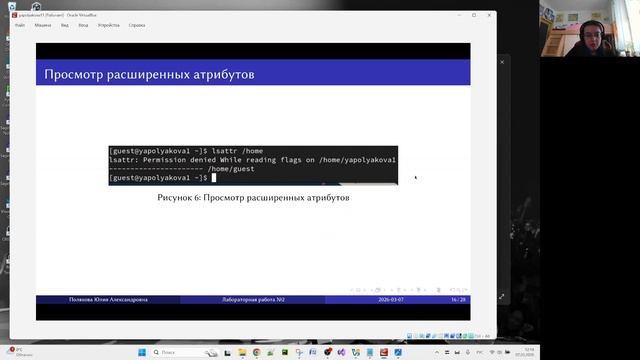
Task: Open the Recycle Bin desktop icon
Action: 12,7
